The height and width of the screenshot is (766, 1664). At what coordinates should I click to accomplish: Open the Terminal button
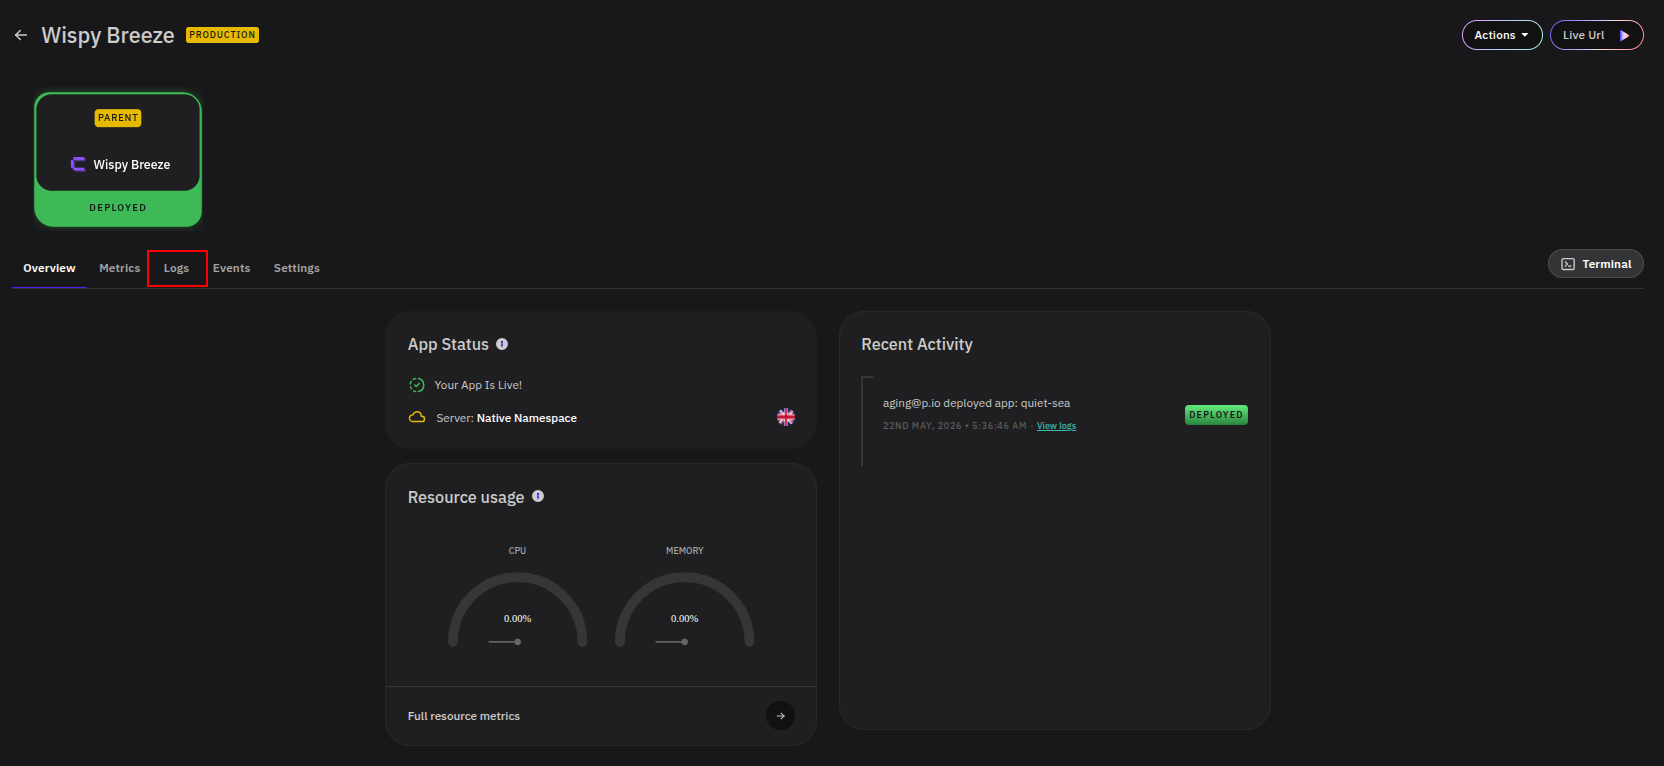[1596, 264]
